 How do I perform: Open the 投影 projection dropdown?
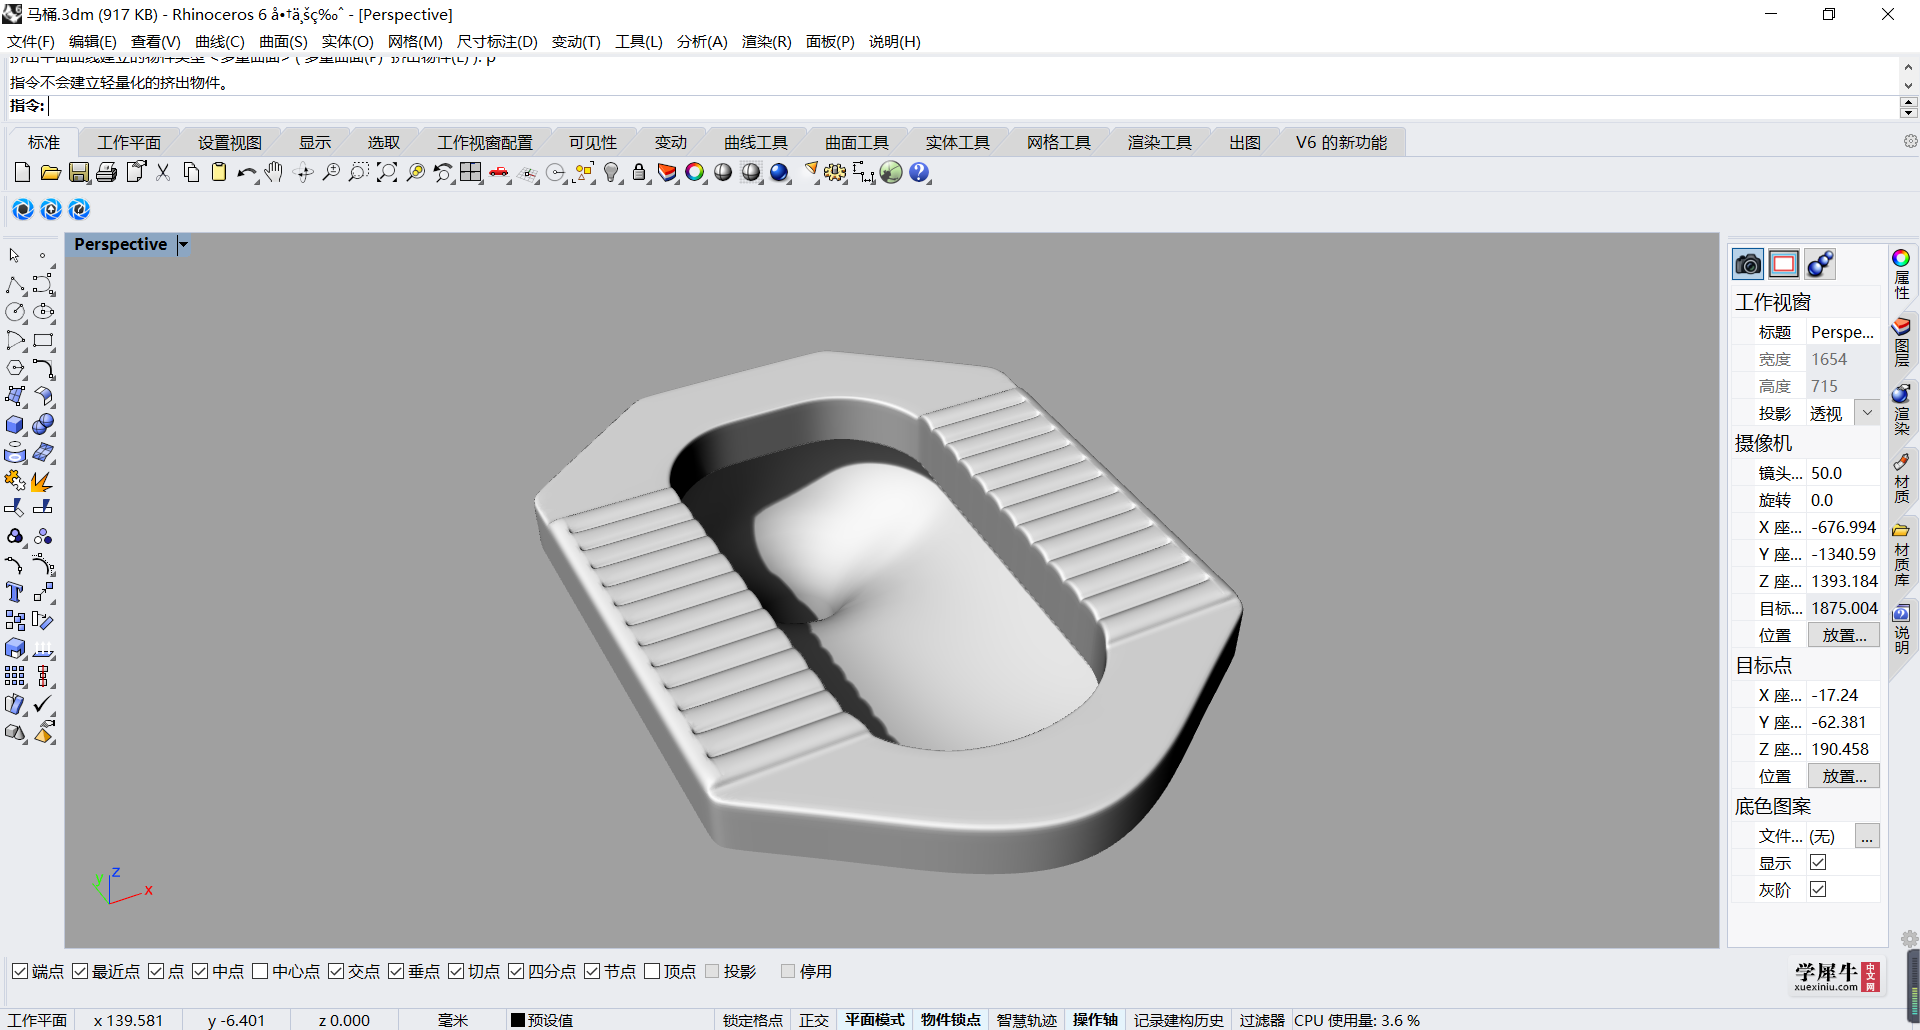pyautogui.click(x=1867, y=413)
